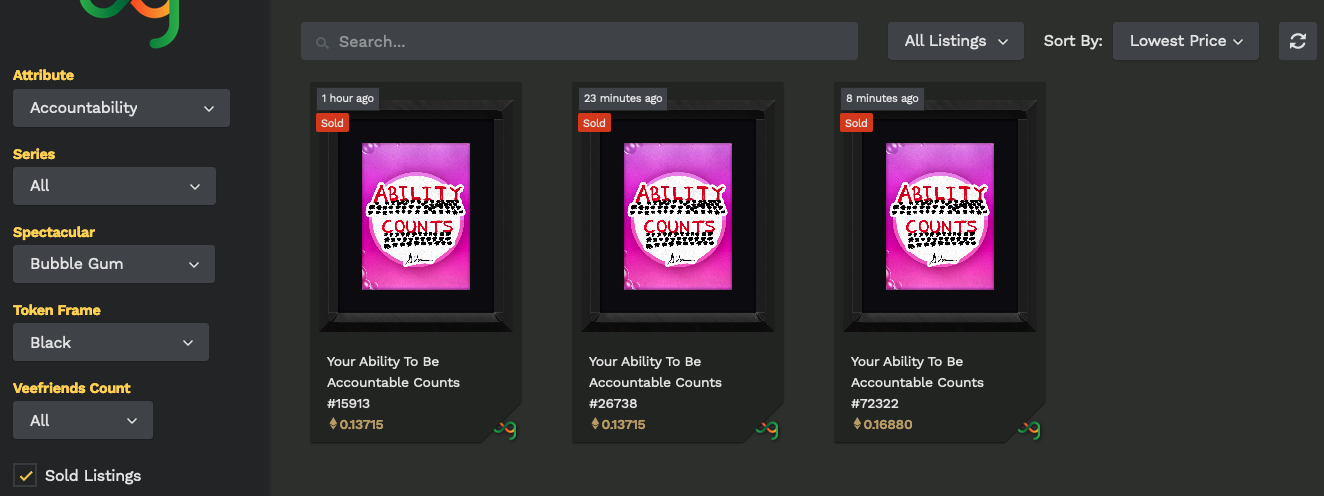The image size is (1324, 496).
Task: Open the artwork thumbnail of token #72322
Action: pos(940,216)
